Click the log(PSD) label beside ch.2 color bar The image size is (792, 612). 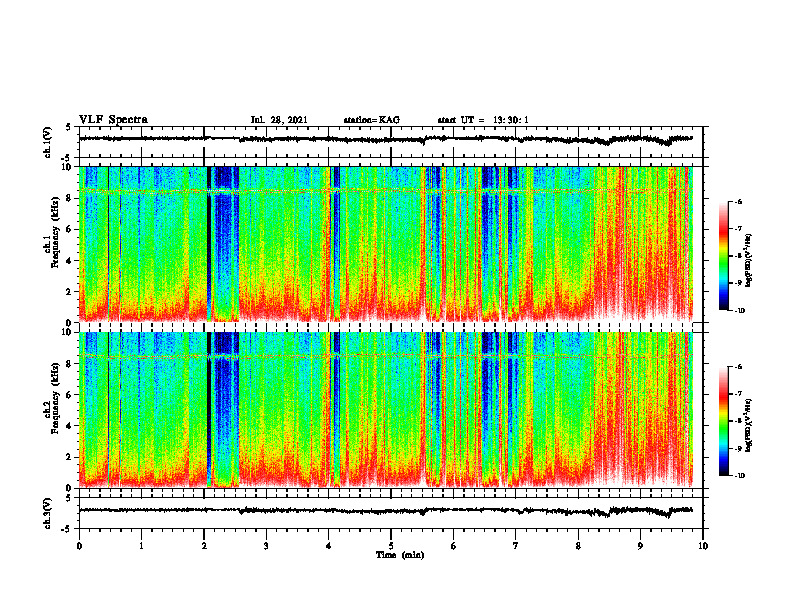(x=748, y=425)
